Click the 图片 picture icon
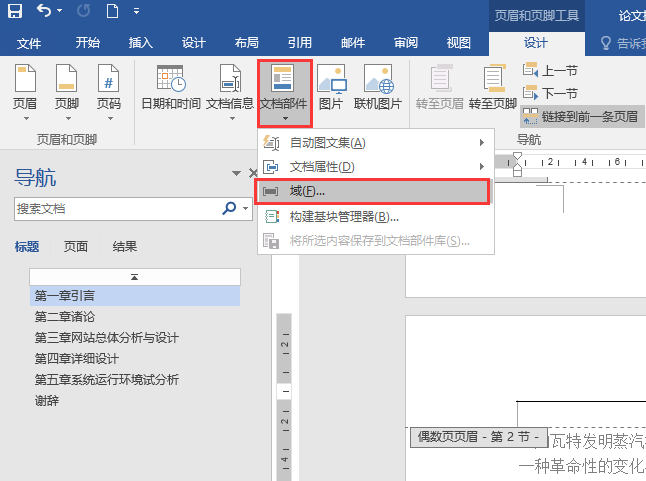 click(x=330, y=88)
